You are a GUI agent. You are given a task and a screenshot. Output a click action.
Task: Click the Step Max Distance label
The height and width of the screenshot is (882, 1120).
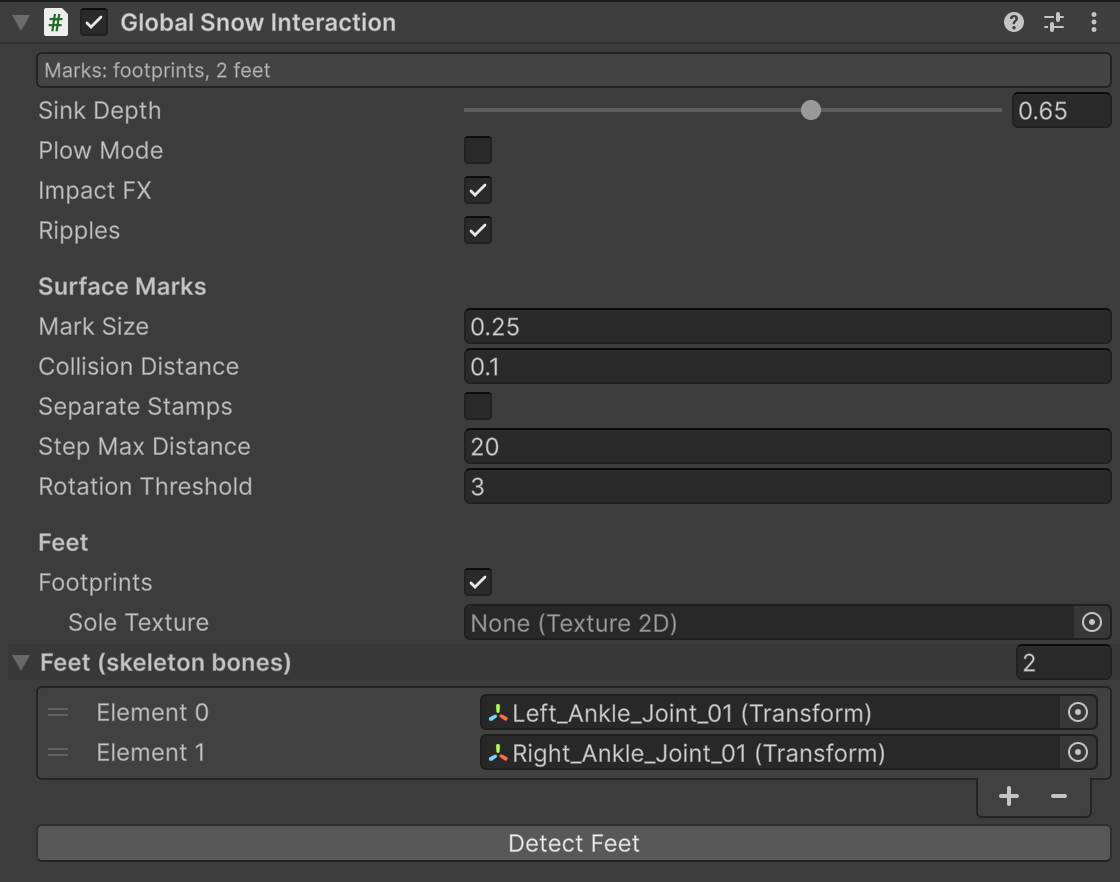coord(144,446)
